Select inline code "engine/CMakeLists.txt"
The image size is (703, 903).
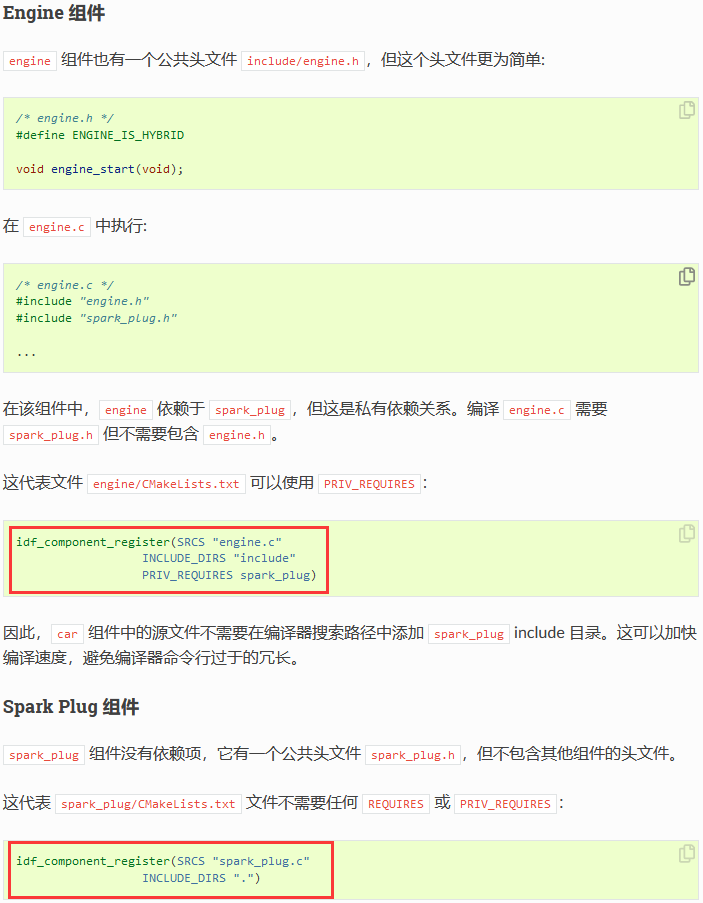166,484
